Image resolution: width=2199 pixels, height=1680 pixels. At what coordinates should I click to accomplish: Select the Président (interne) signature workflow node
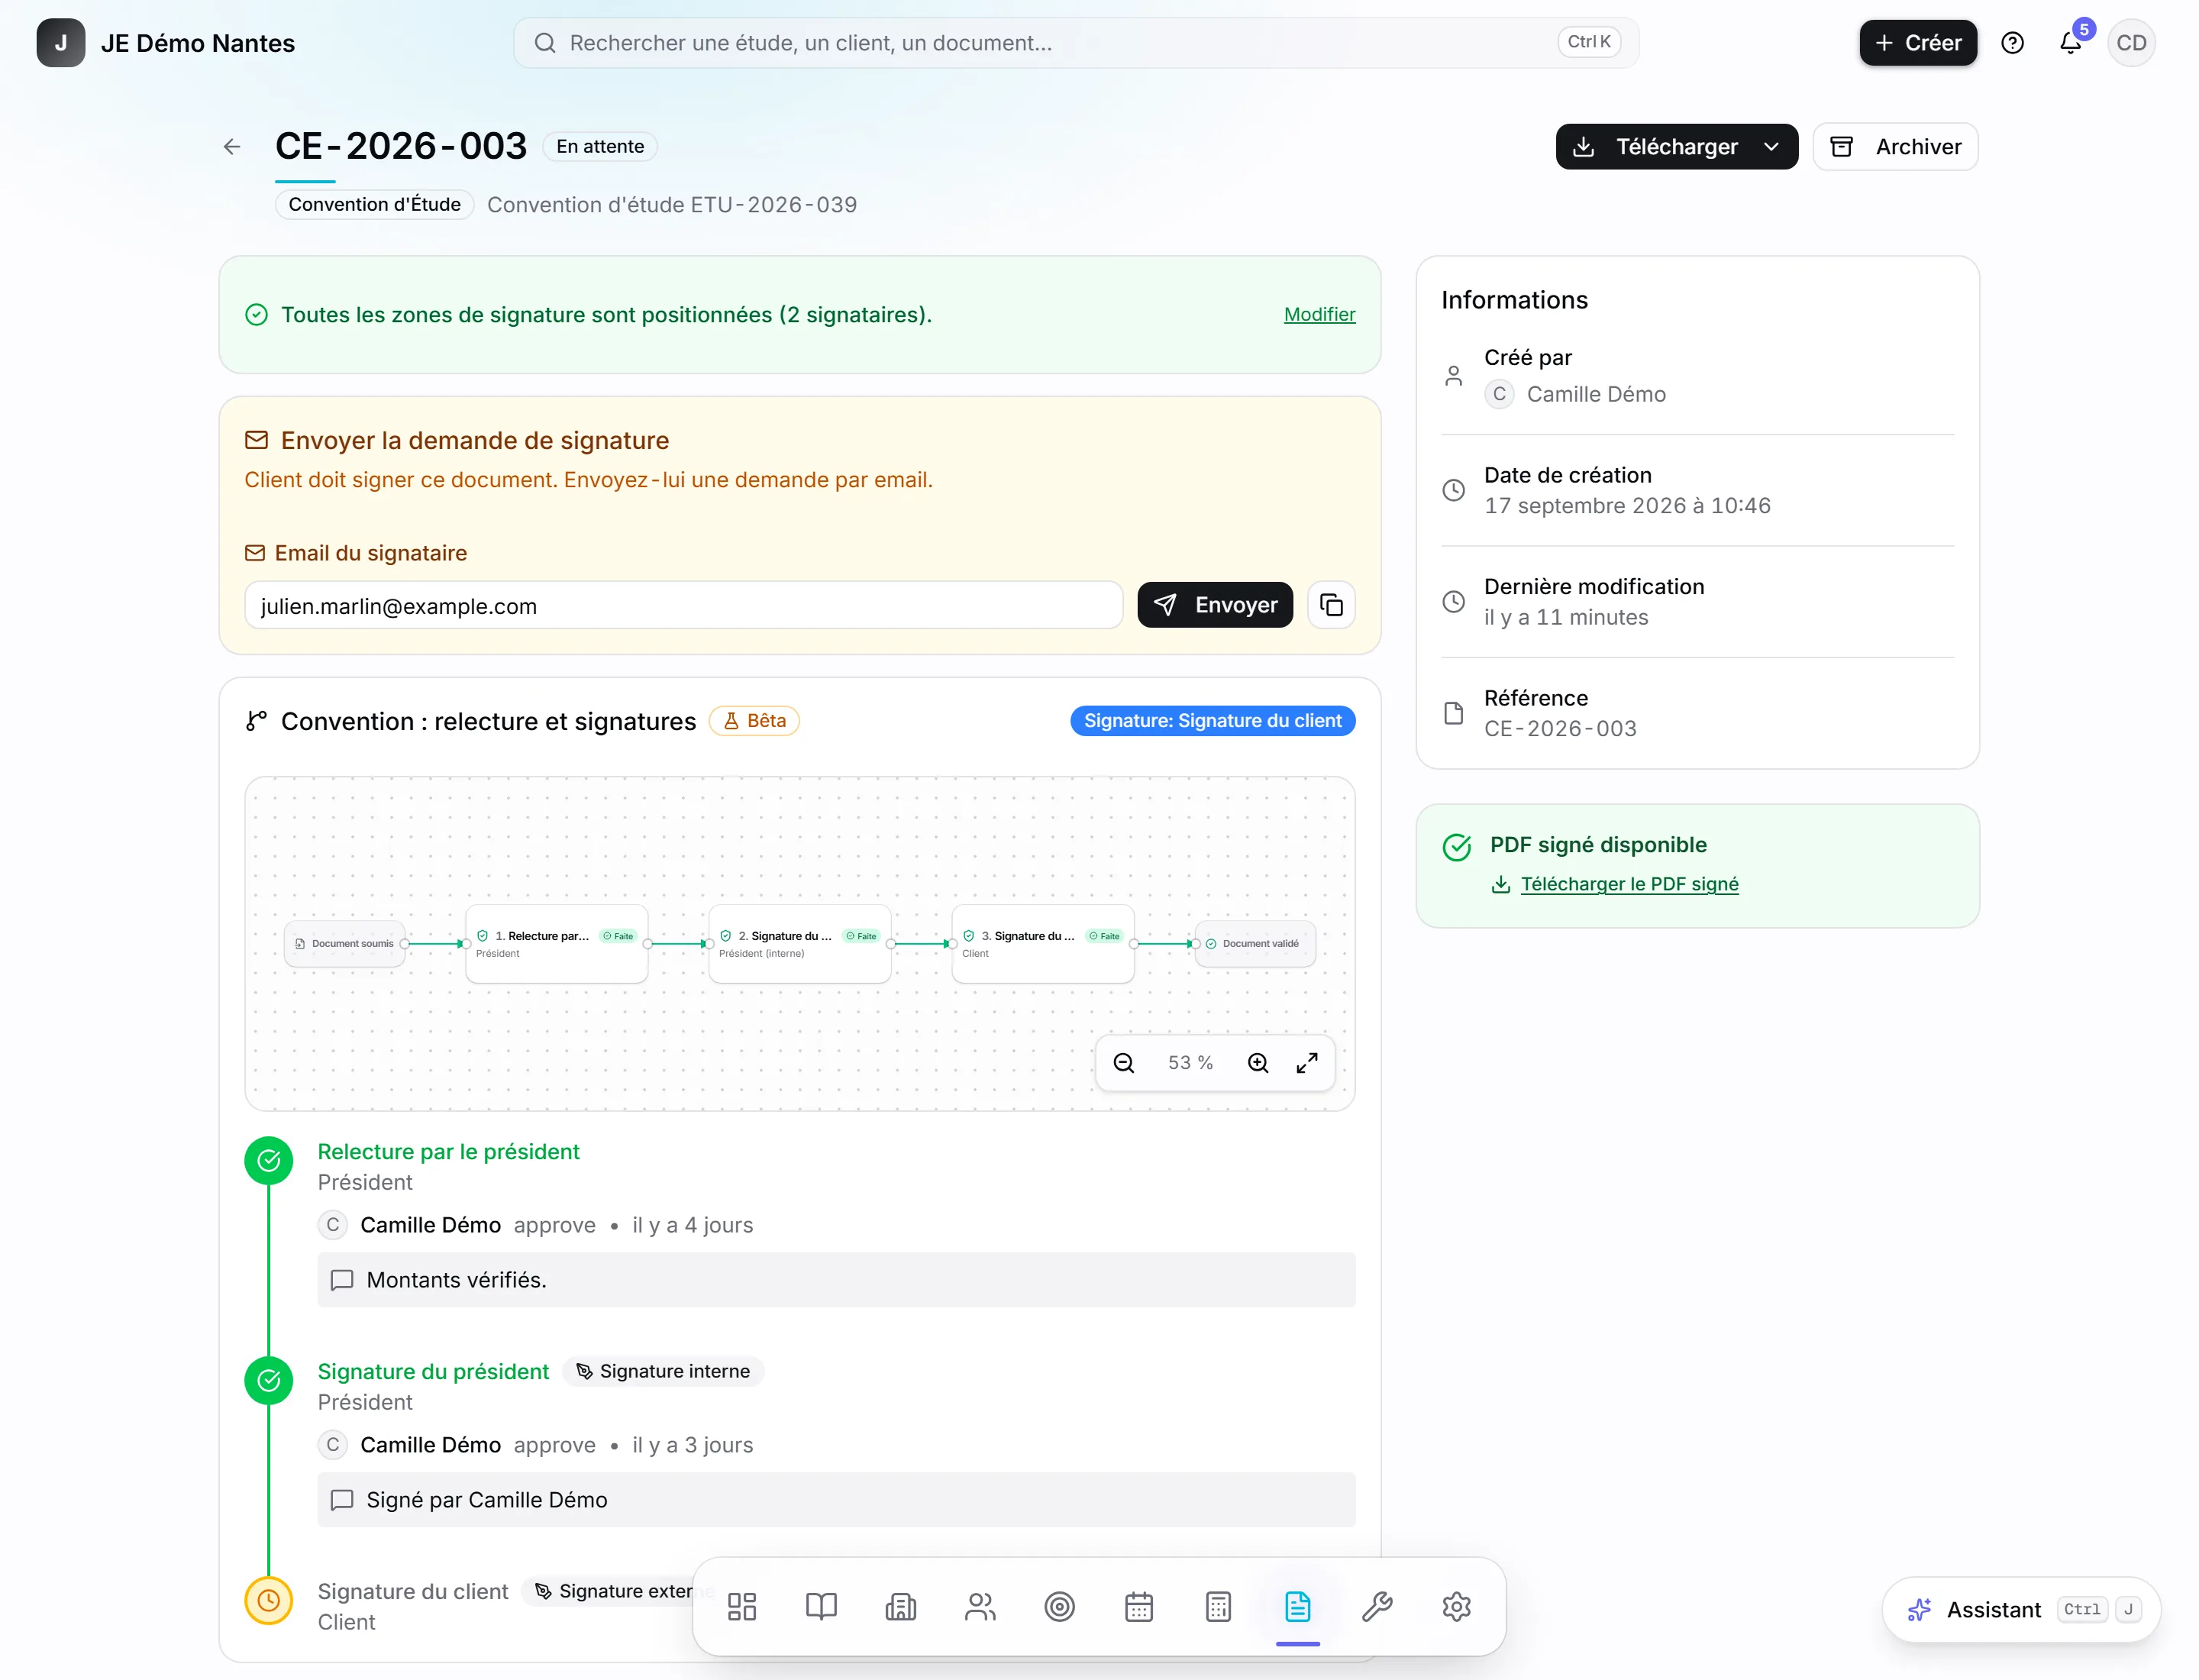tap(800, 944)
